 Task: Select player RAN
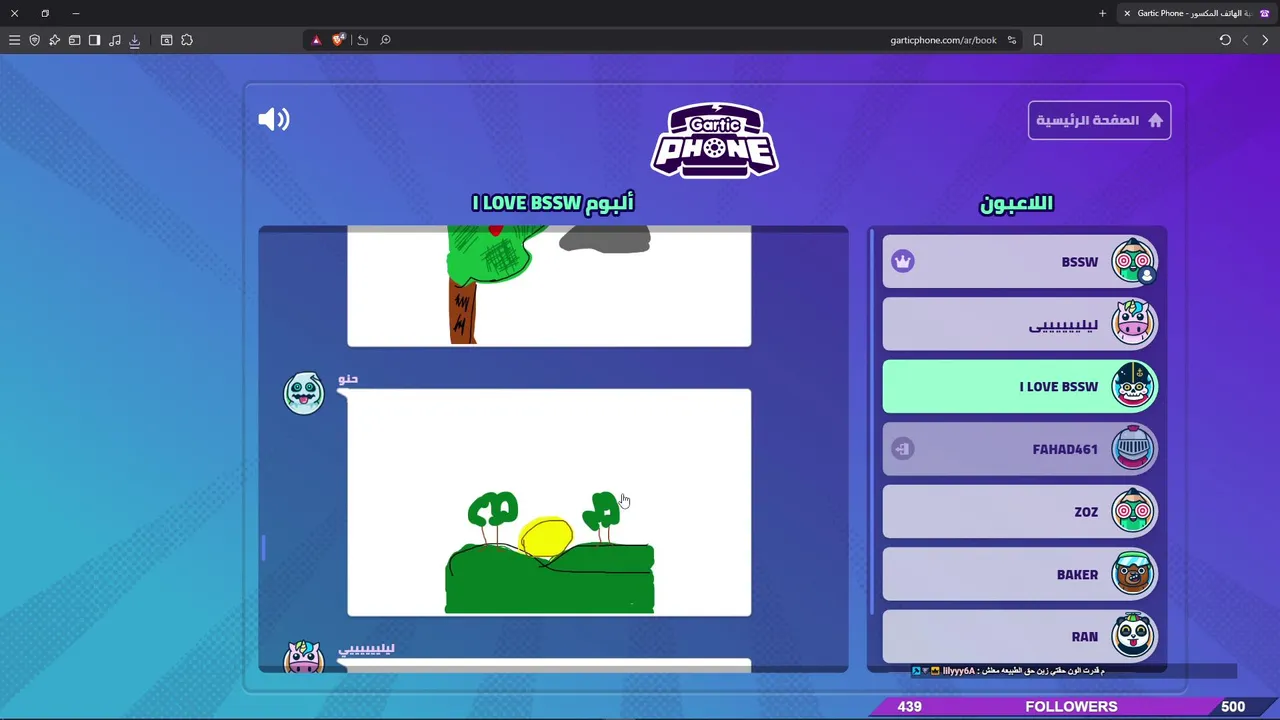point(1020,637)
